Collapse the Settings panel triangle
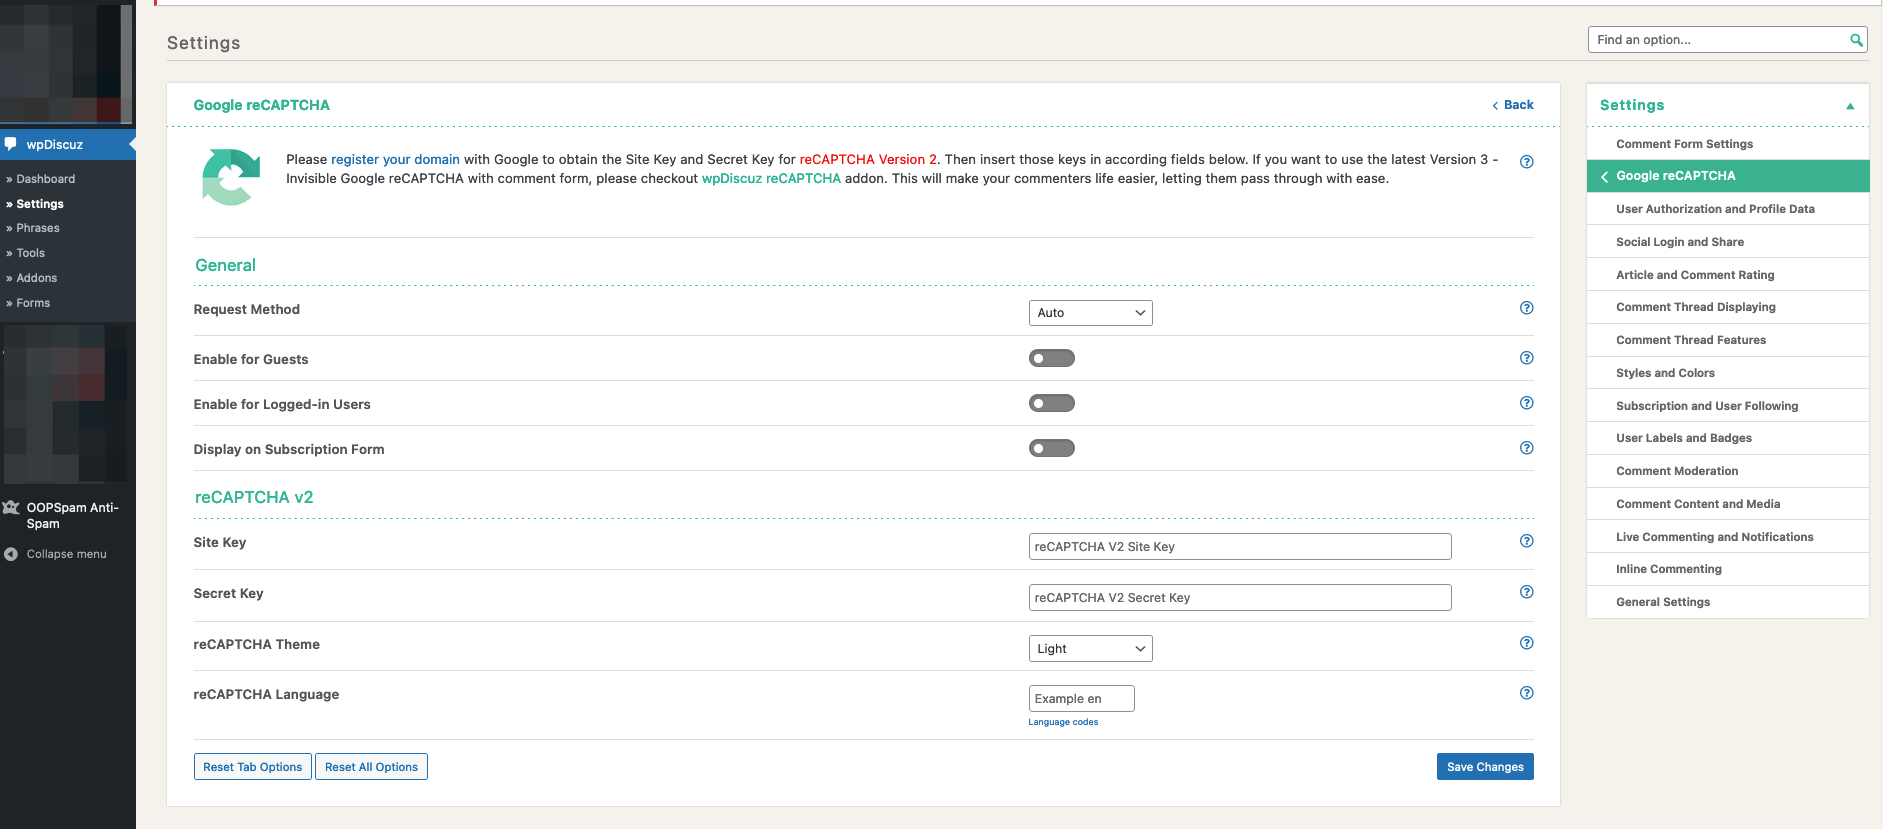 point(1850,106)
